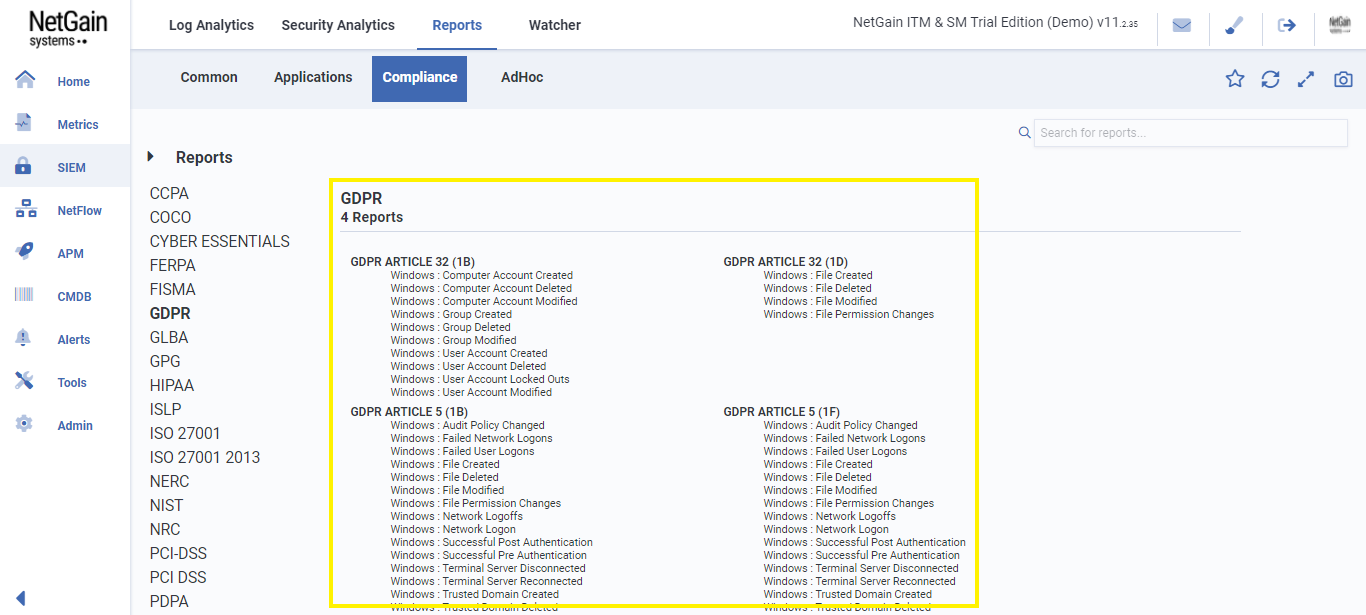Click Windows : User Account Locked Outs
The width and height of the screenshot is (1366, 615).
480,379
